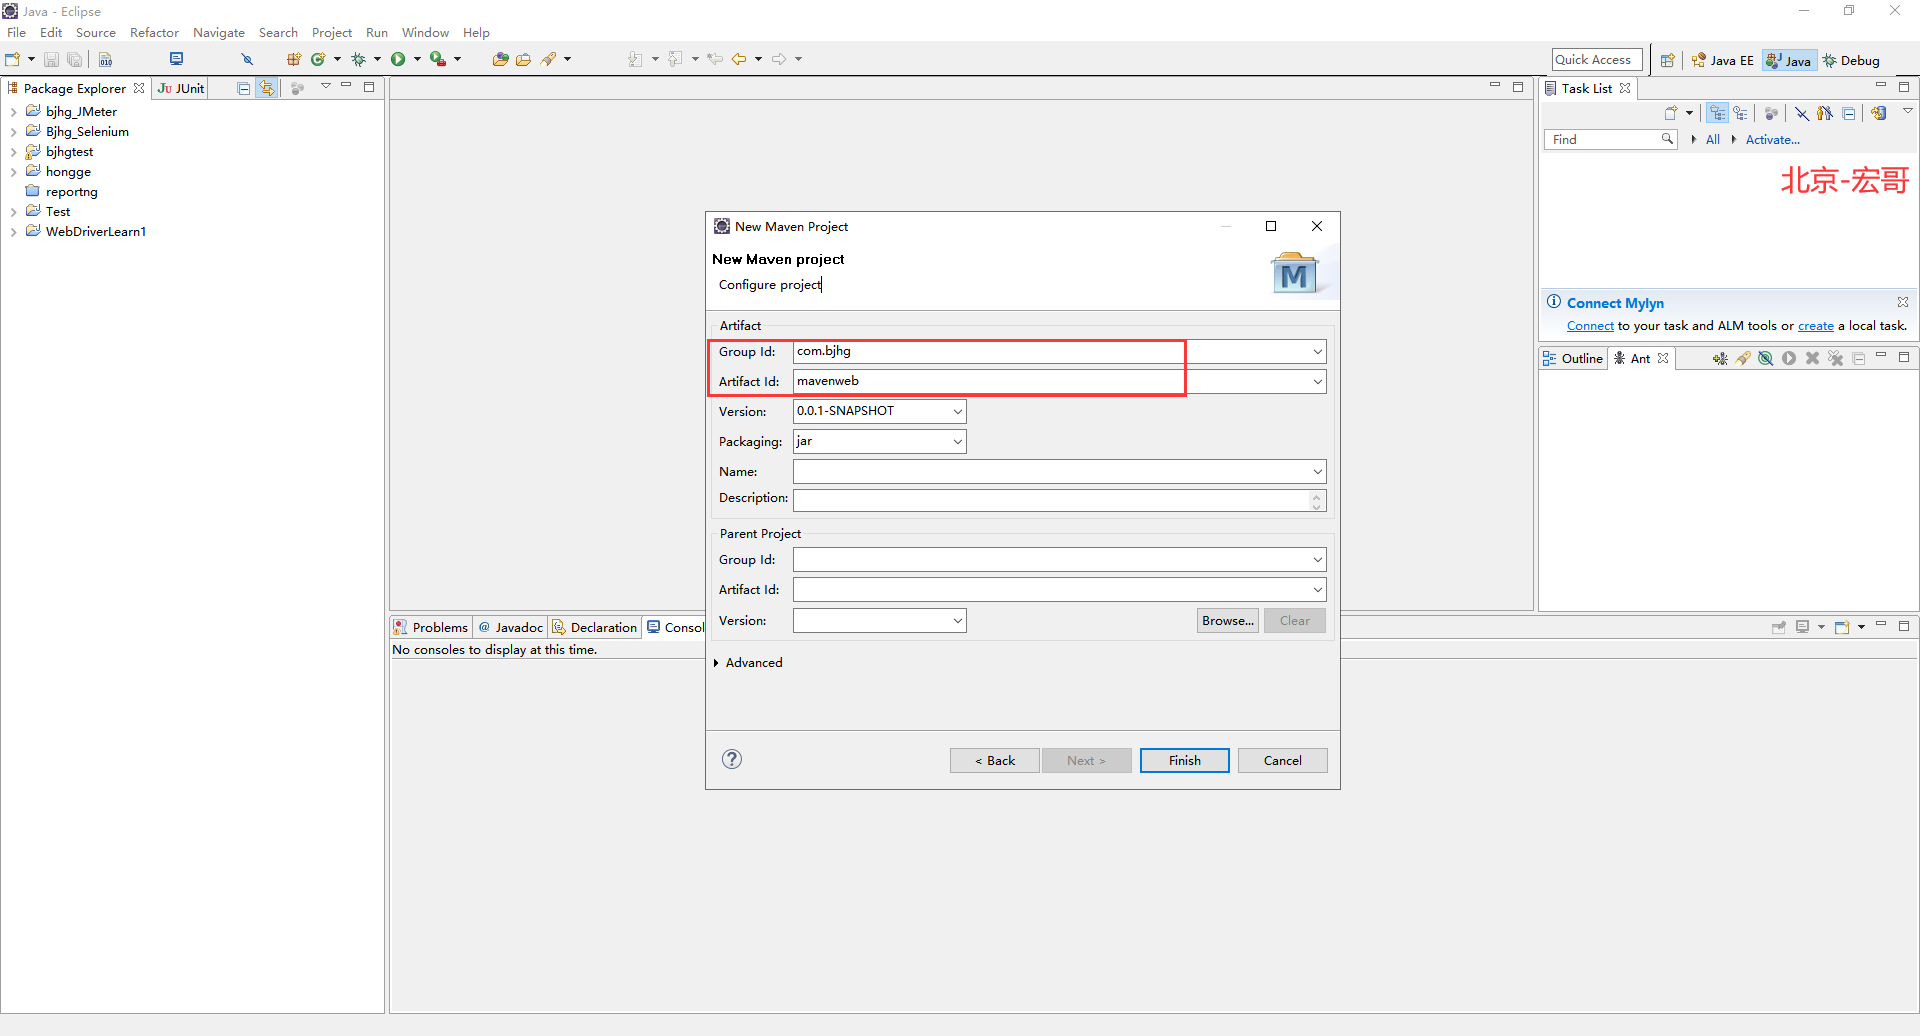The image size is (1920, 1036).
Task: Click the New Java Class icon
Action: (318, 60)
